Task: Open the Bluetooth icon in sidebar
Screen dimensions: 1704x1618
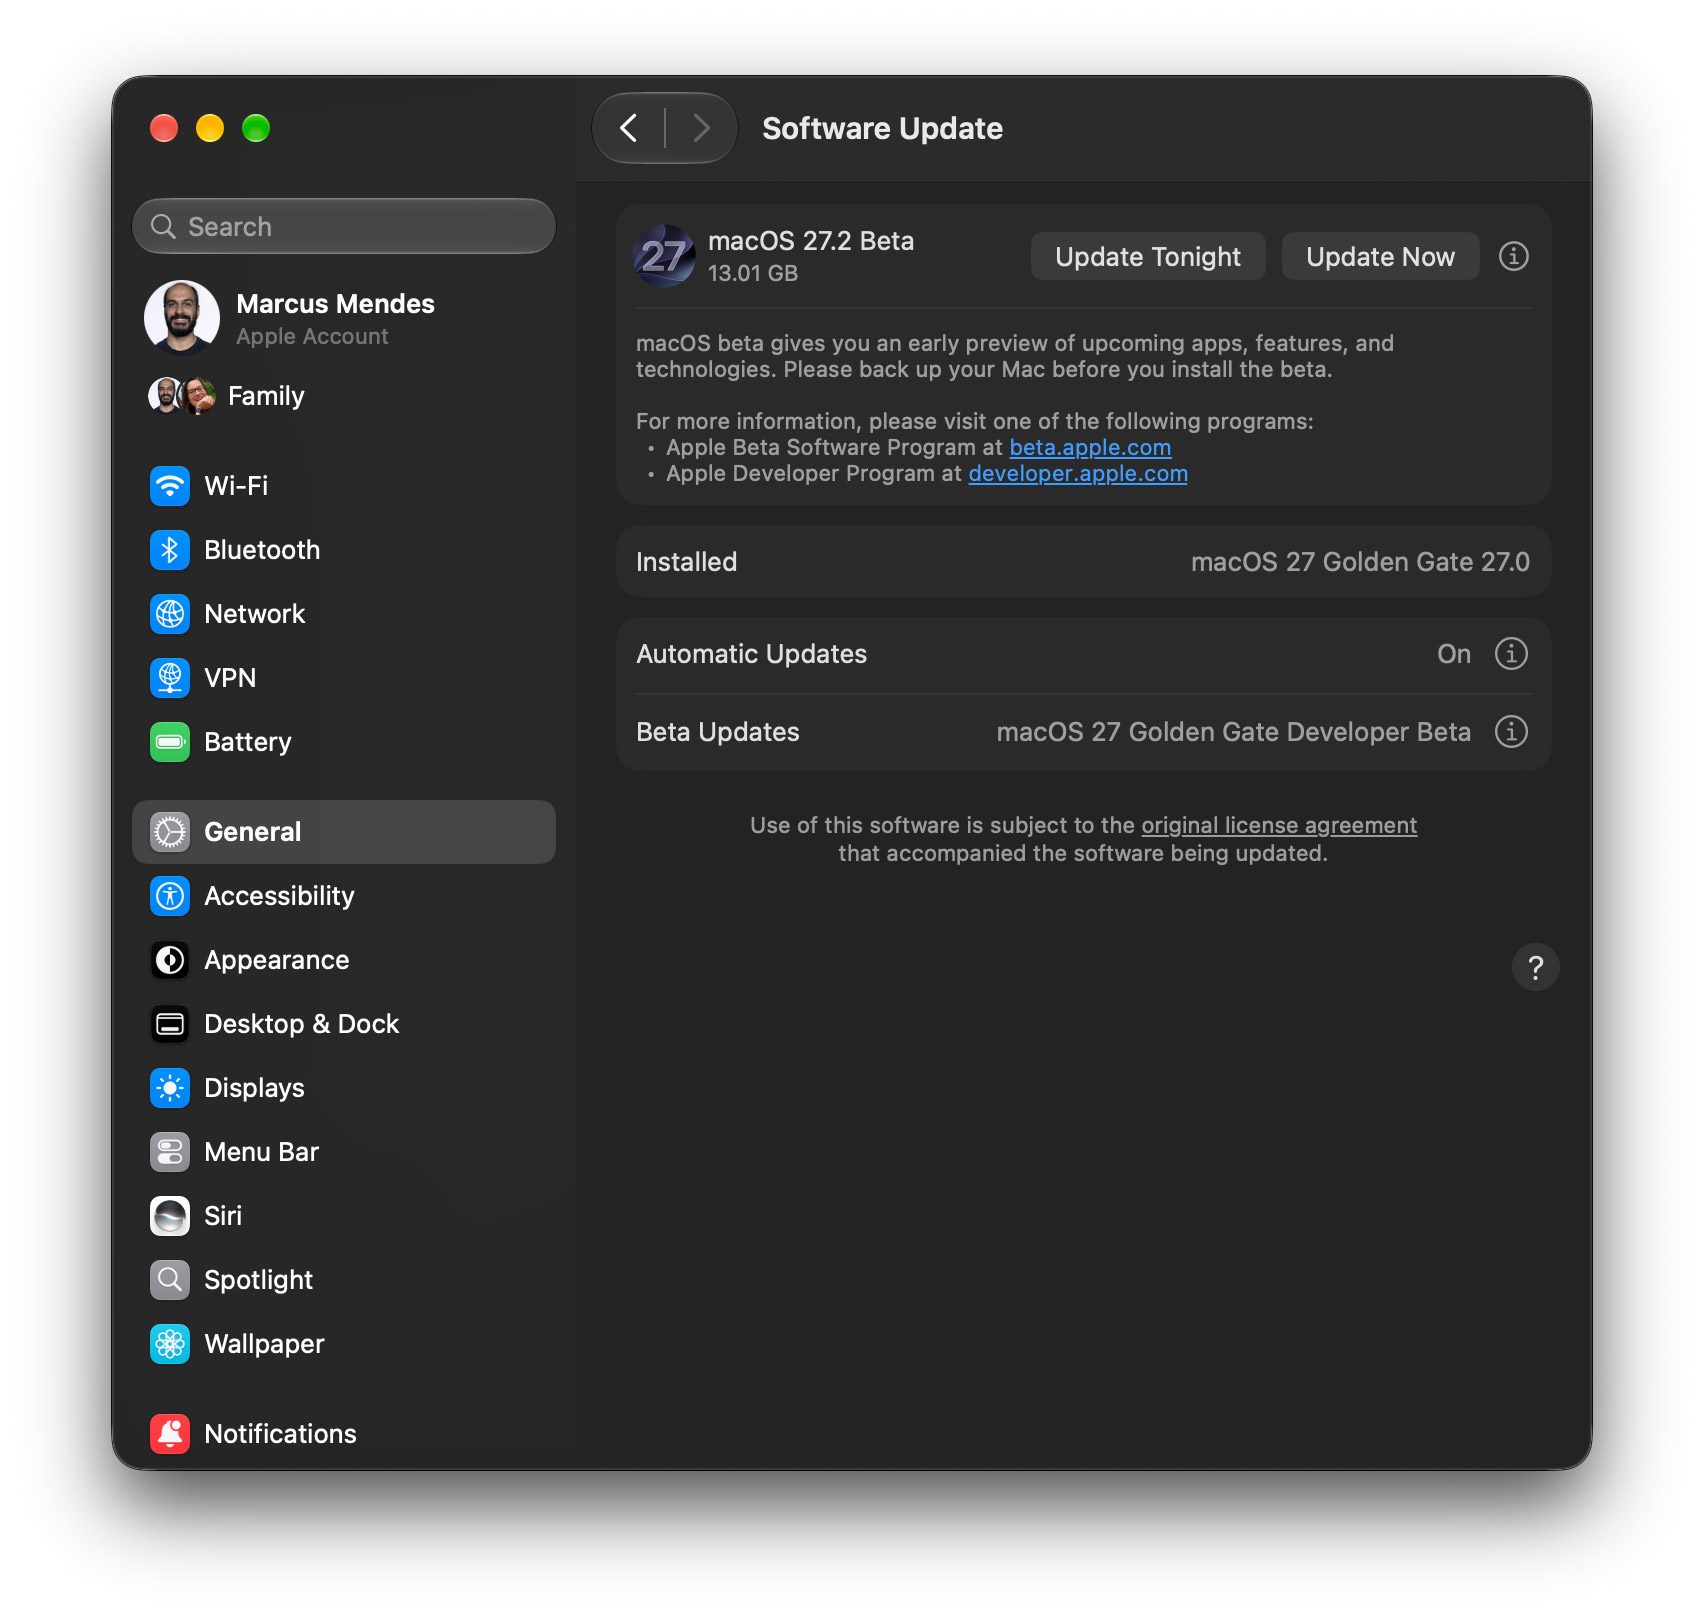Action: point(170,550)
